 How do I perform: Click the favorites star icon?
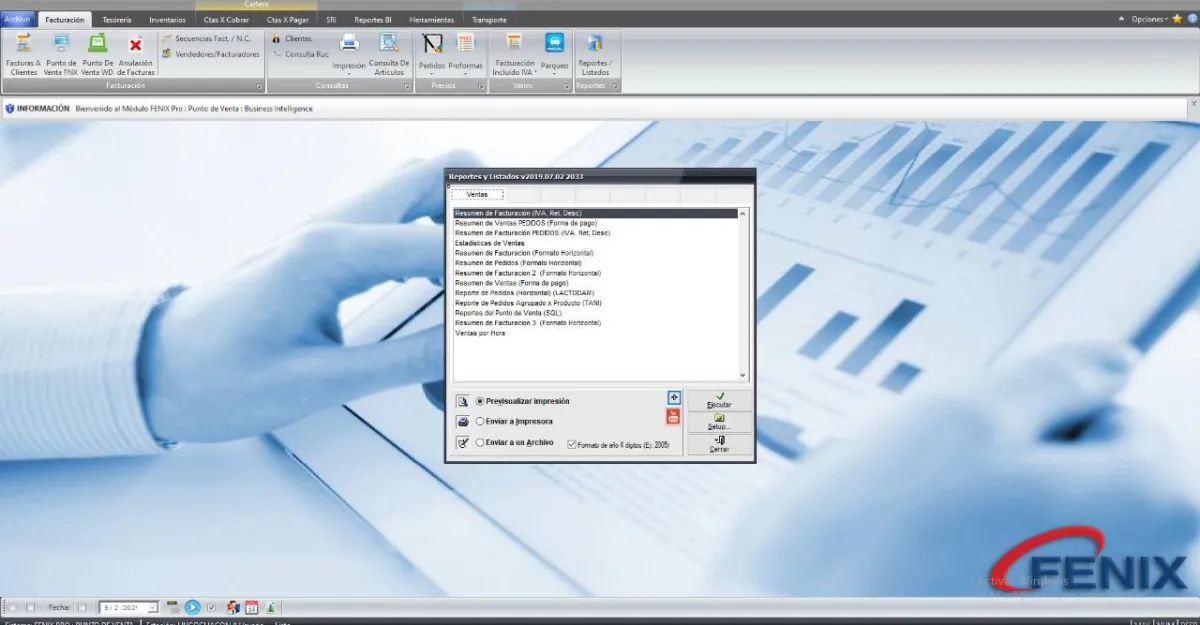coord(1177,19)
